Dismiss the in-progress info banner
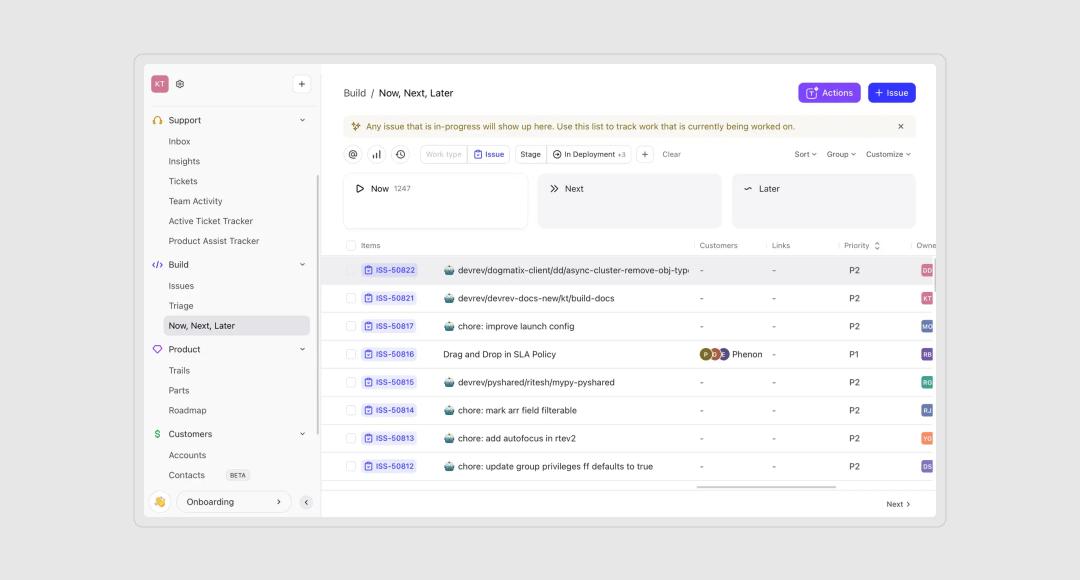This screenshot has height=580, width=1080. coord(900,126)
